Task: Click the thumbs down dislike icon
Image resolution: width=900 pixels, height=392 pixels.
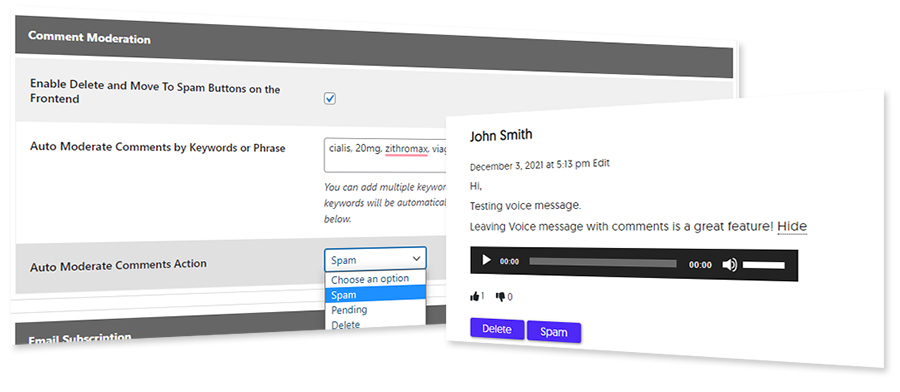Action: tap(501, 297)
